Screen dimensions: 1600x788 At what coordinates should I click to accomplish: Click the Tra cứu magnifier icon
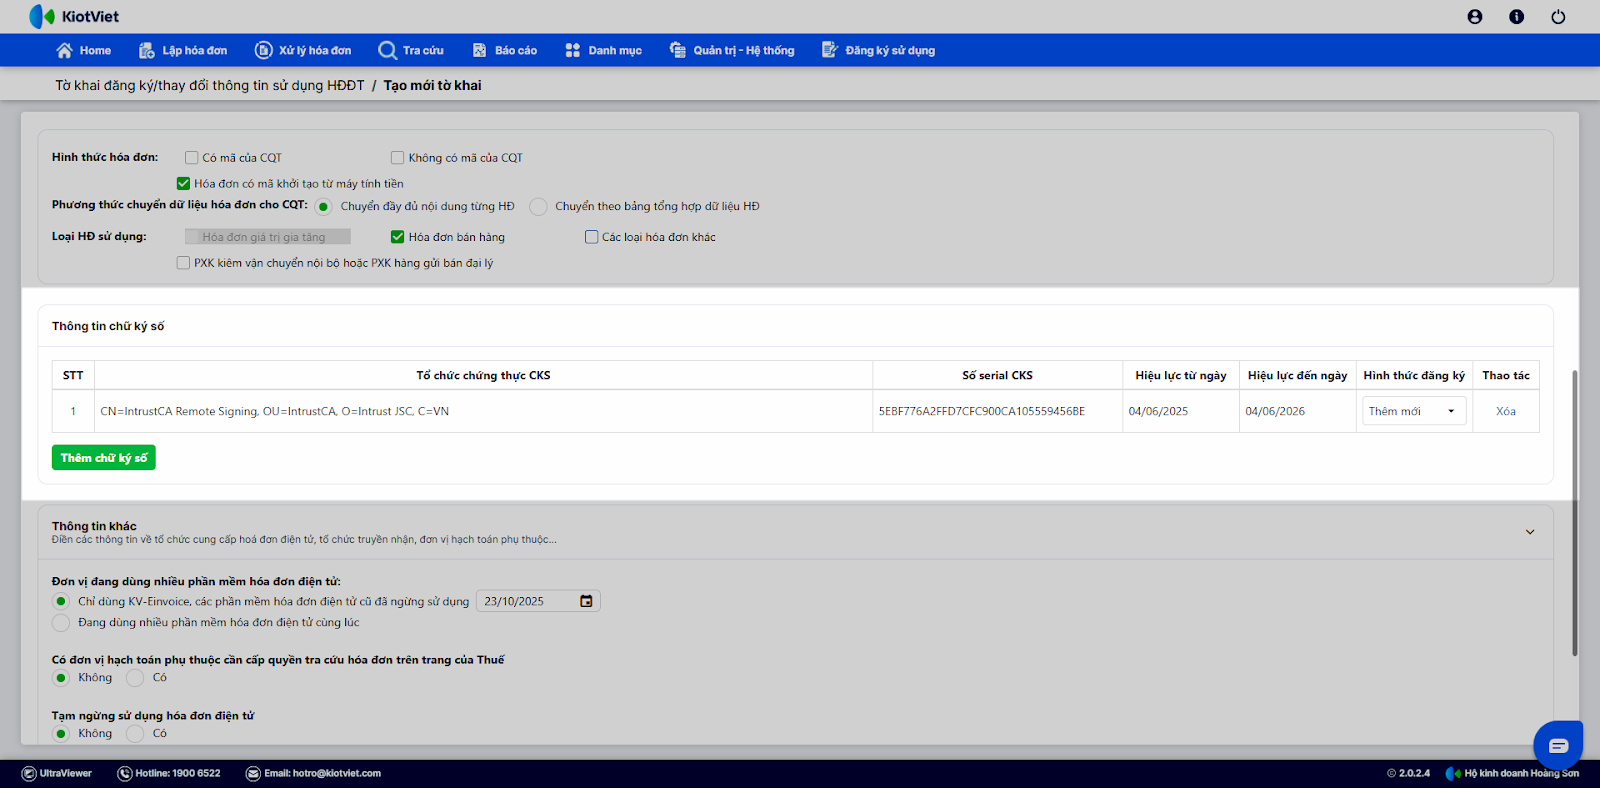[387, 50]
